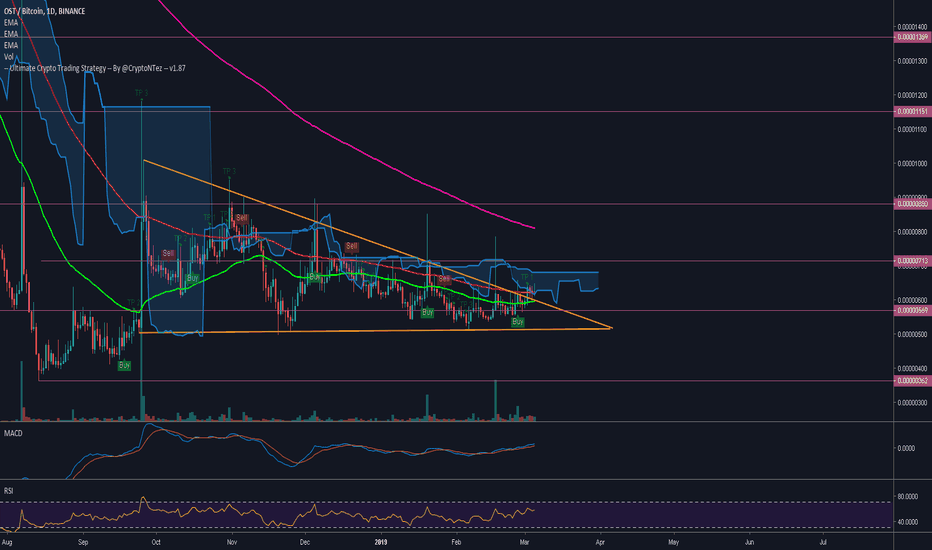Click the Buy signal marker in mid-October
This screenshot has width=932, height=550.
[193, 278]
